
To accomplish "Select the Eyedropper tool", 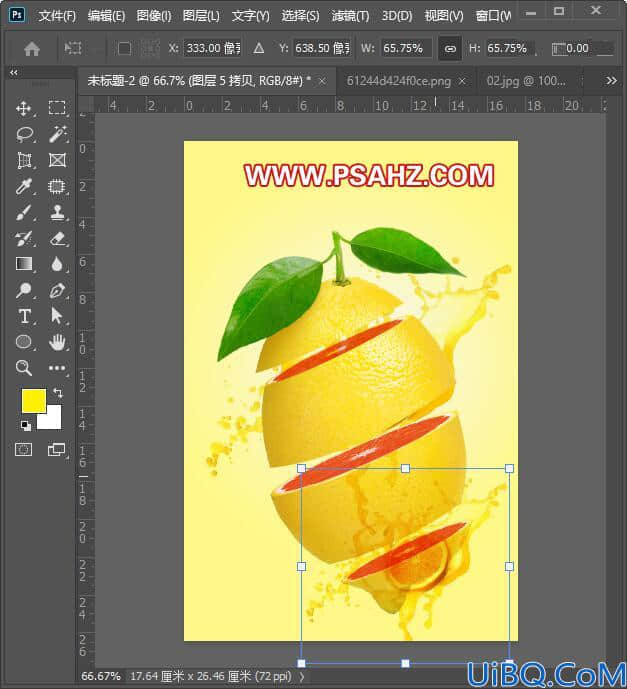I will (23, 186).
